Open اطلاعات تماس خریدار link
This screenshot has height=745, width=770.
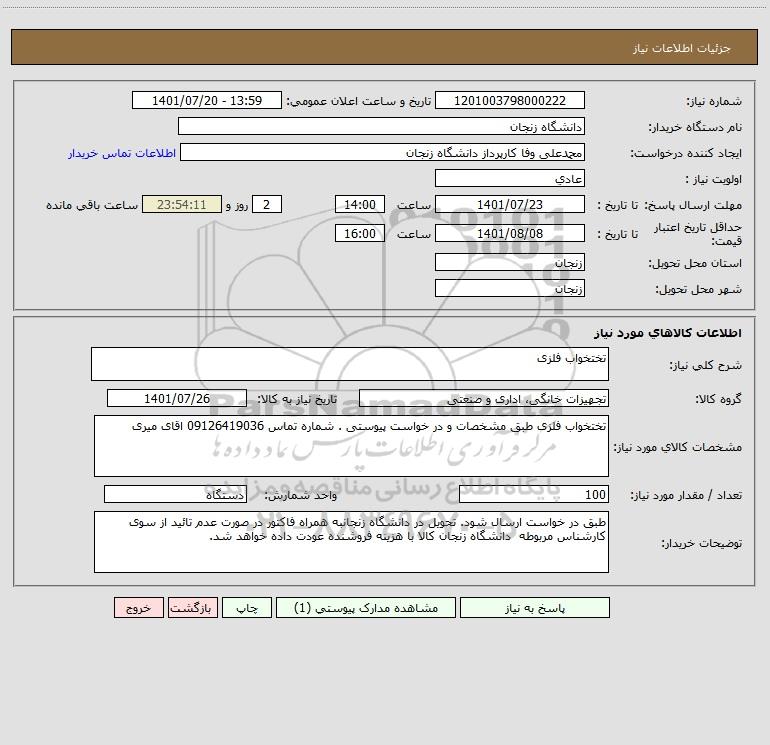(122, 153)
